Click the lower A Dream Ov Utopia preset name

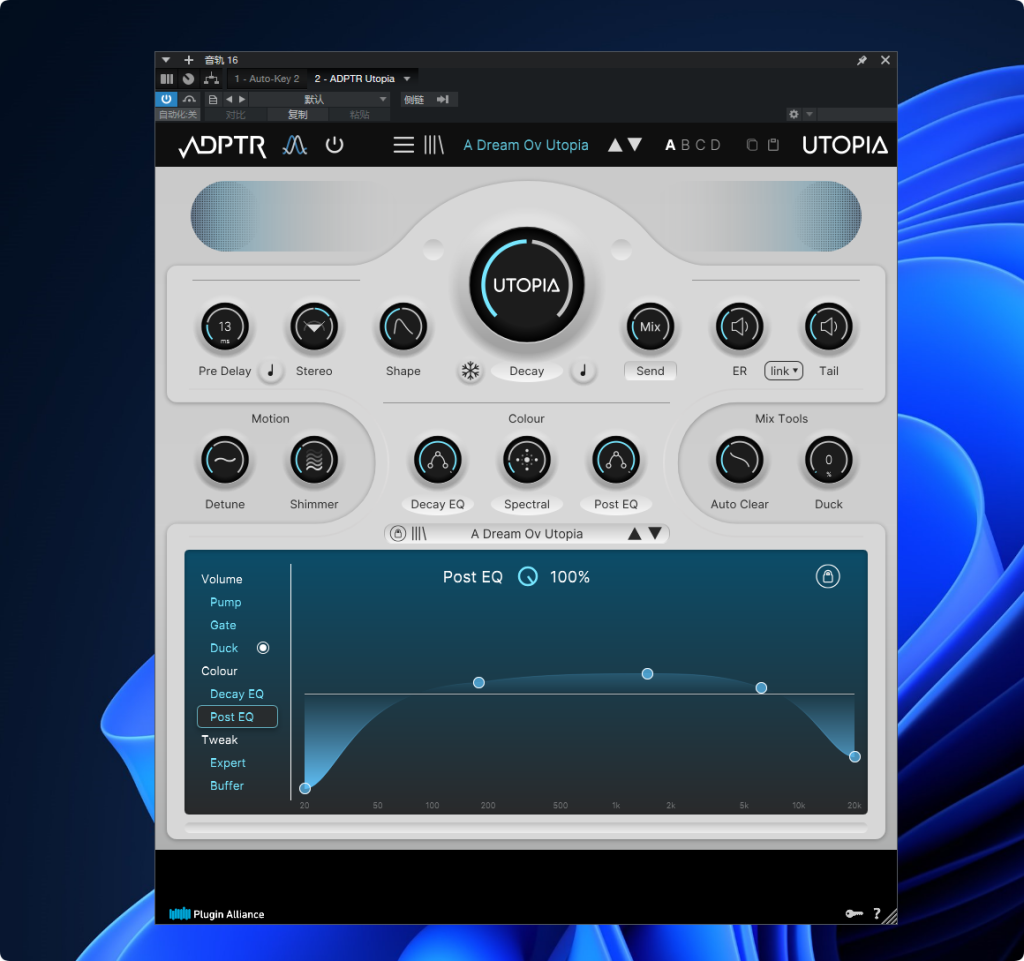click(x=526, y=534)
